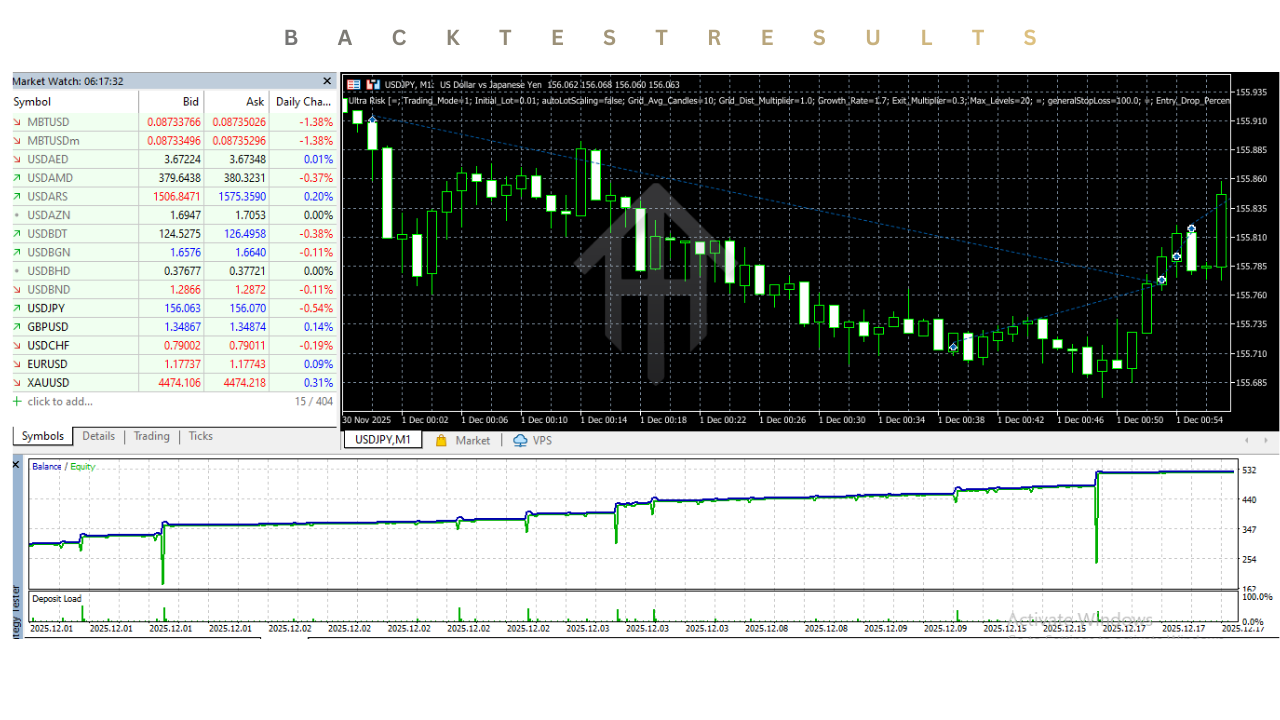This screenshot has height=720, width=1280.
Task: Select the USDJPY,M1 chart tab
Action: tap(383, 440)
